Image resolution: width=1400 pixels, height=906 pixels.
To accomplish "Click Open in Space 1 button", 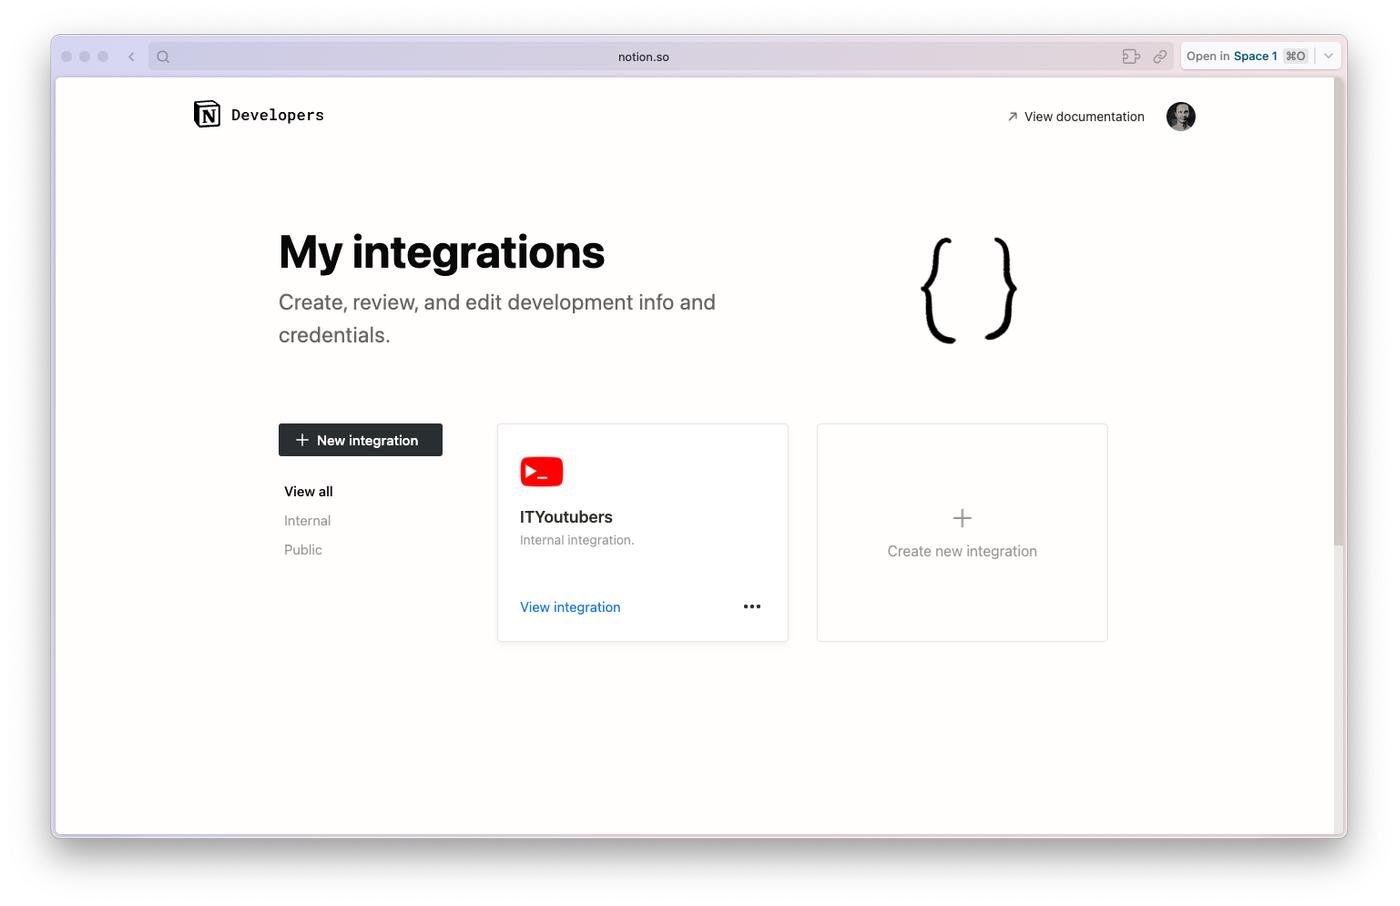I will coord(1247,56).
